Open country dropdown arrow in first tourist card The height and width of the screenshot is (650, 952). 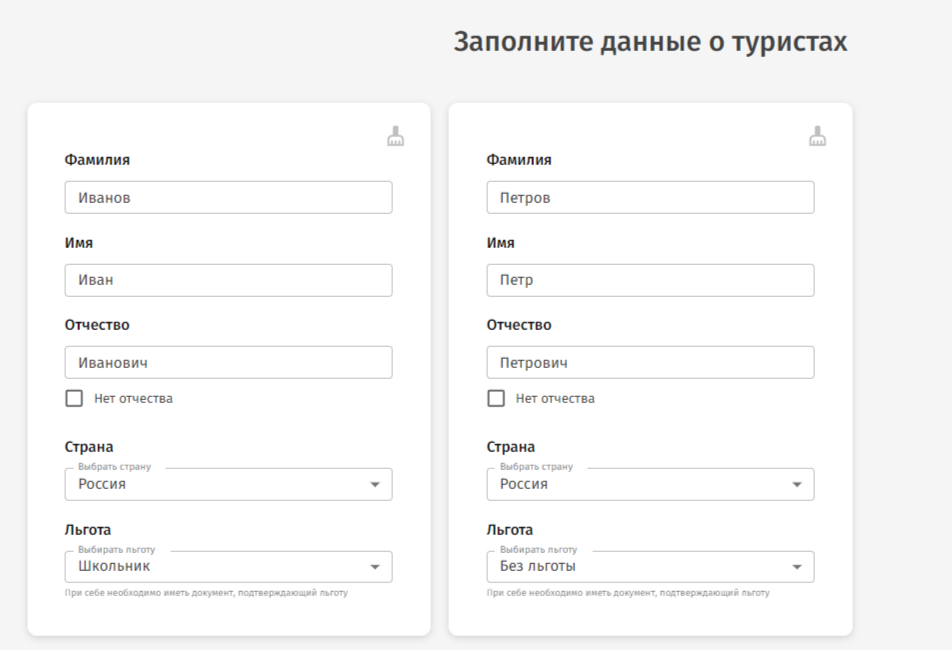pos(375,485)
